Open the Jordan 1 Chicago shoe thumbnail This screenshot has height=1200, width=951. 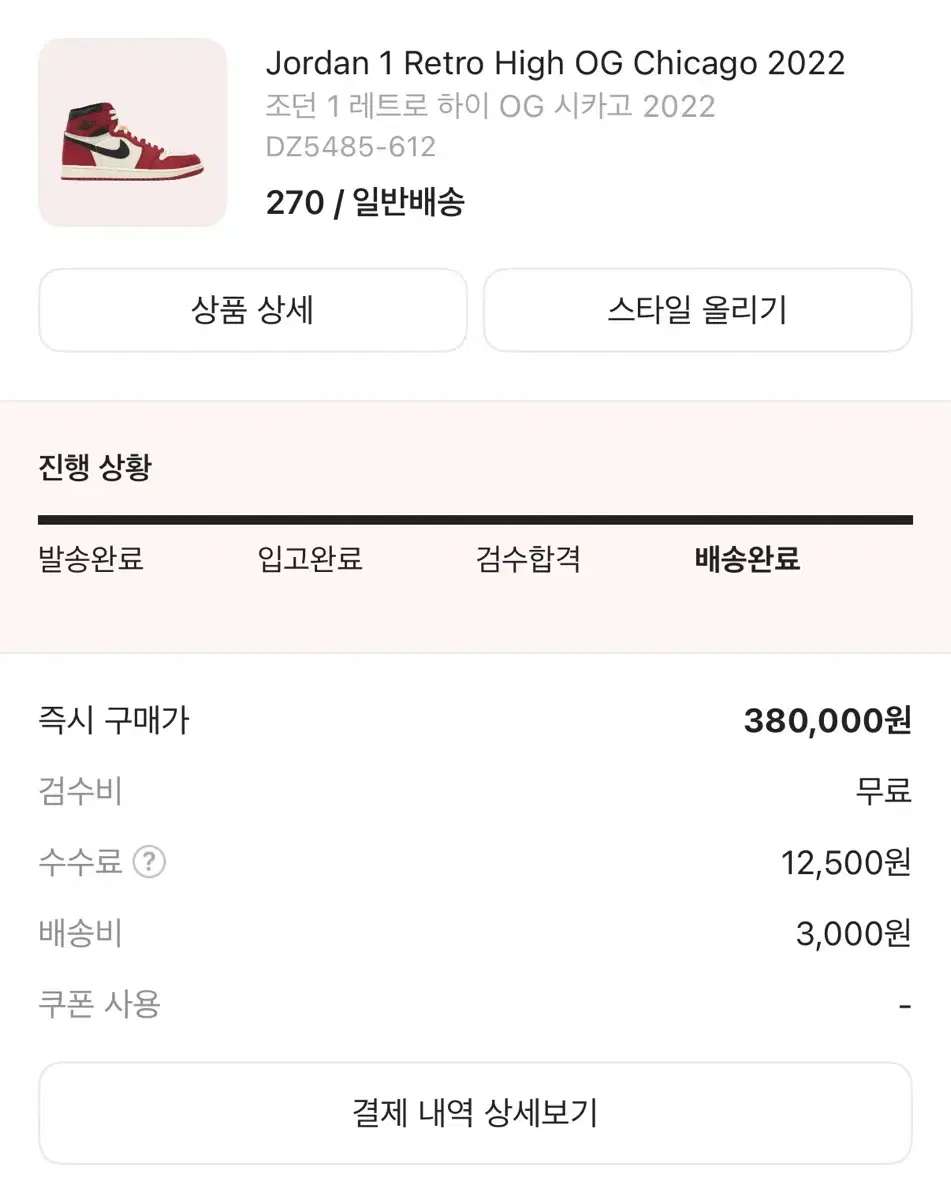click(x=132, y=132)
